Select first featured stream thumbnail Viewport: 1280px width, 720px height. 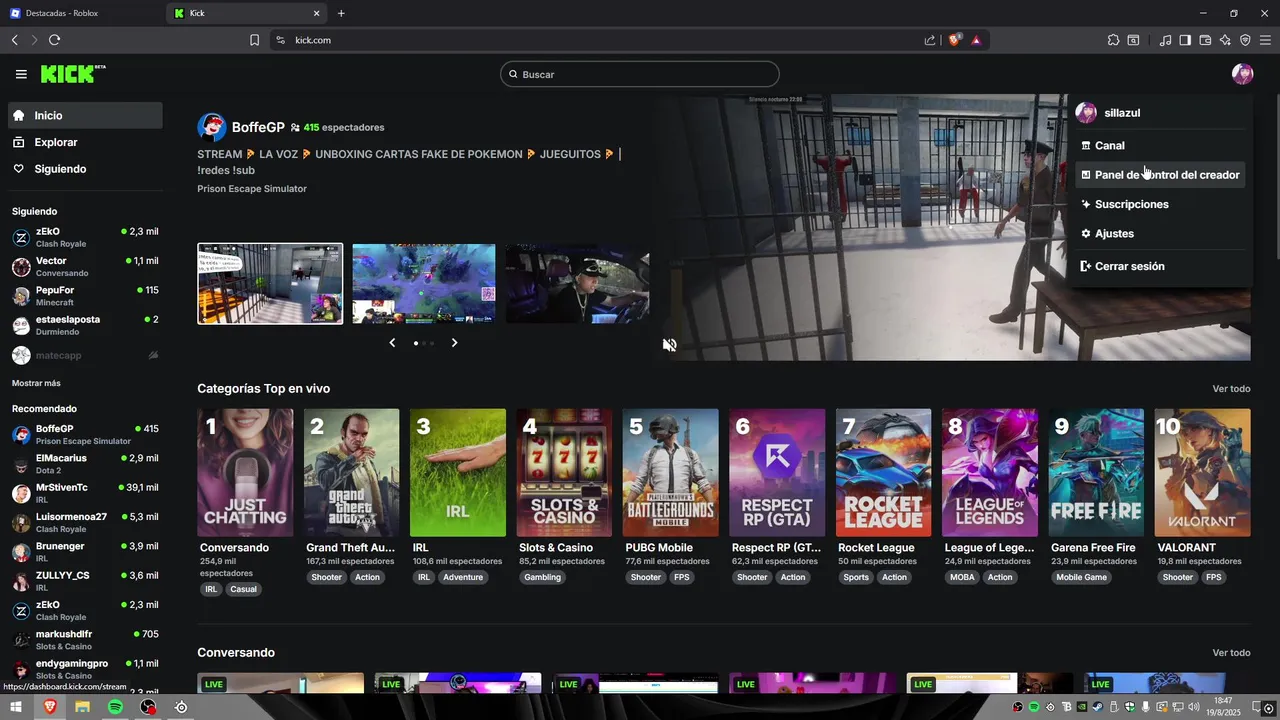(x=270, y=283)
